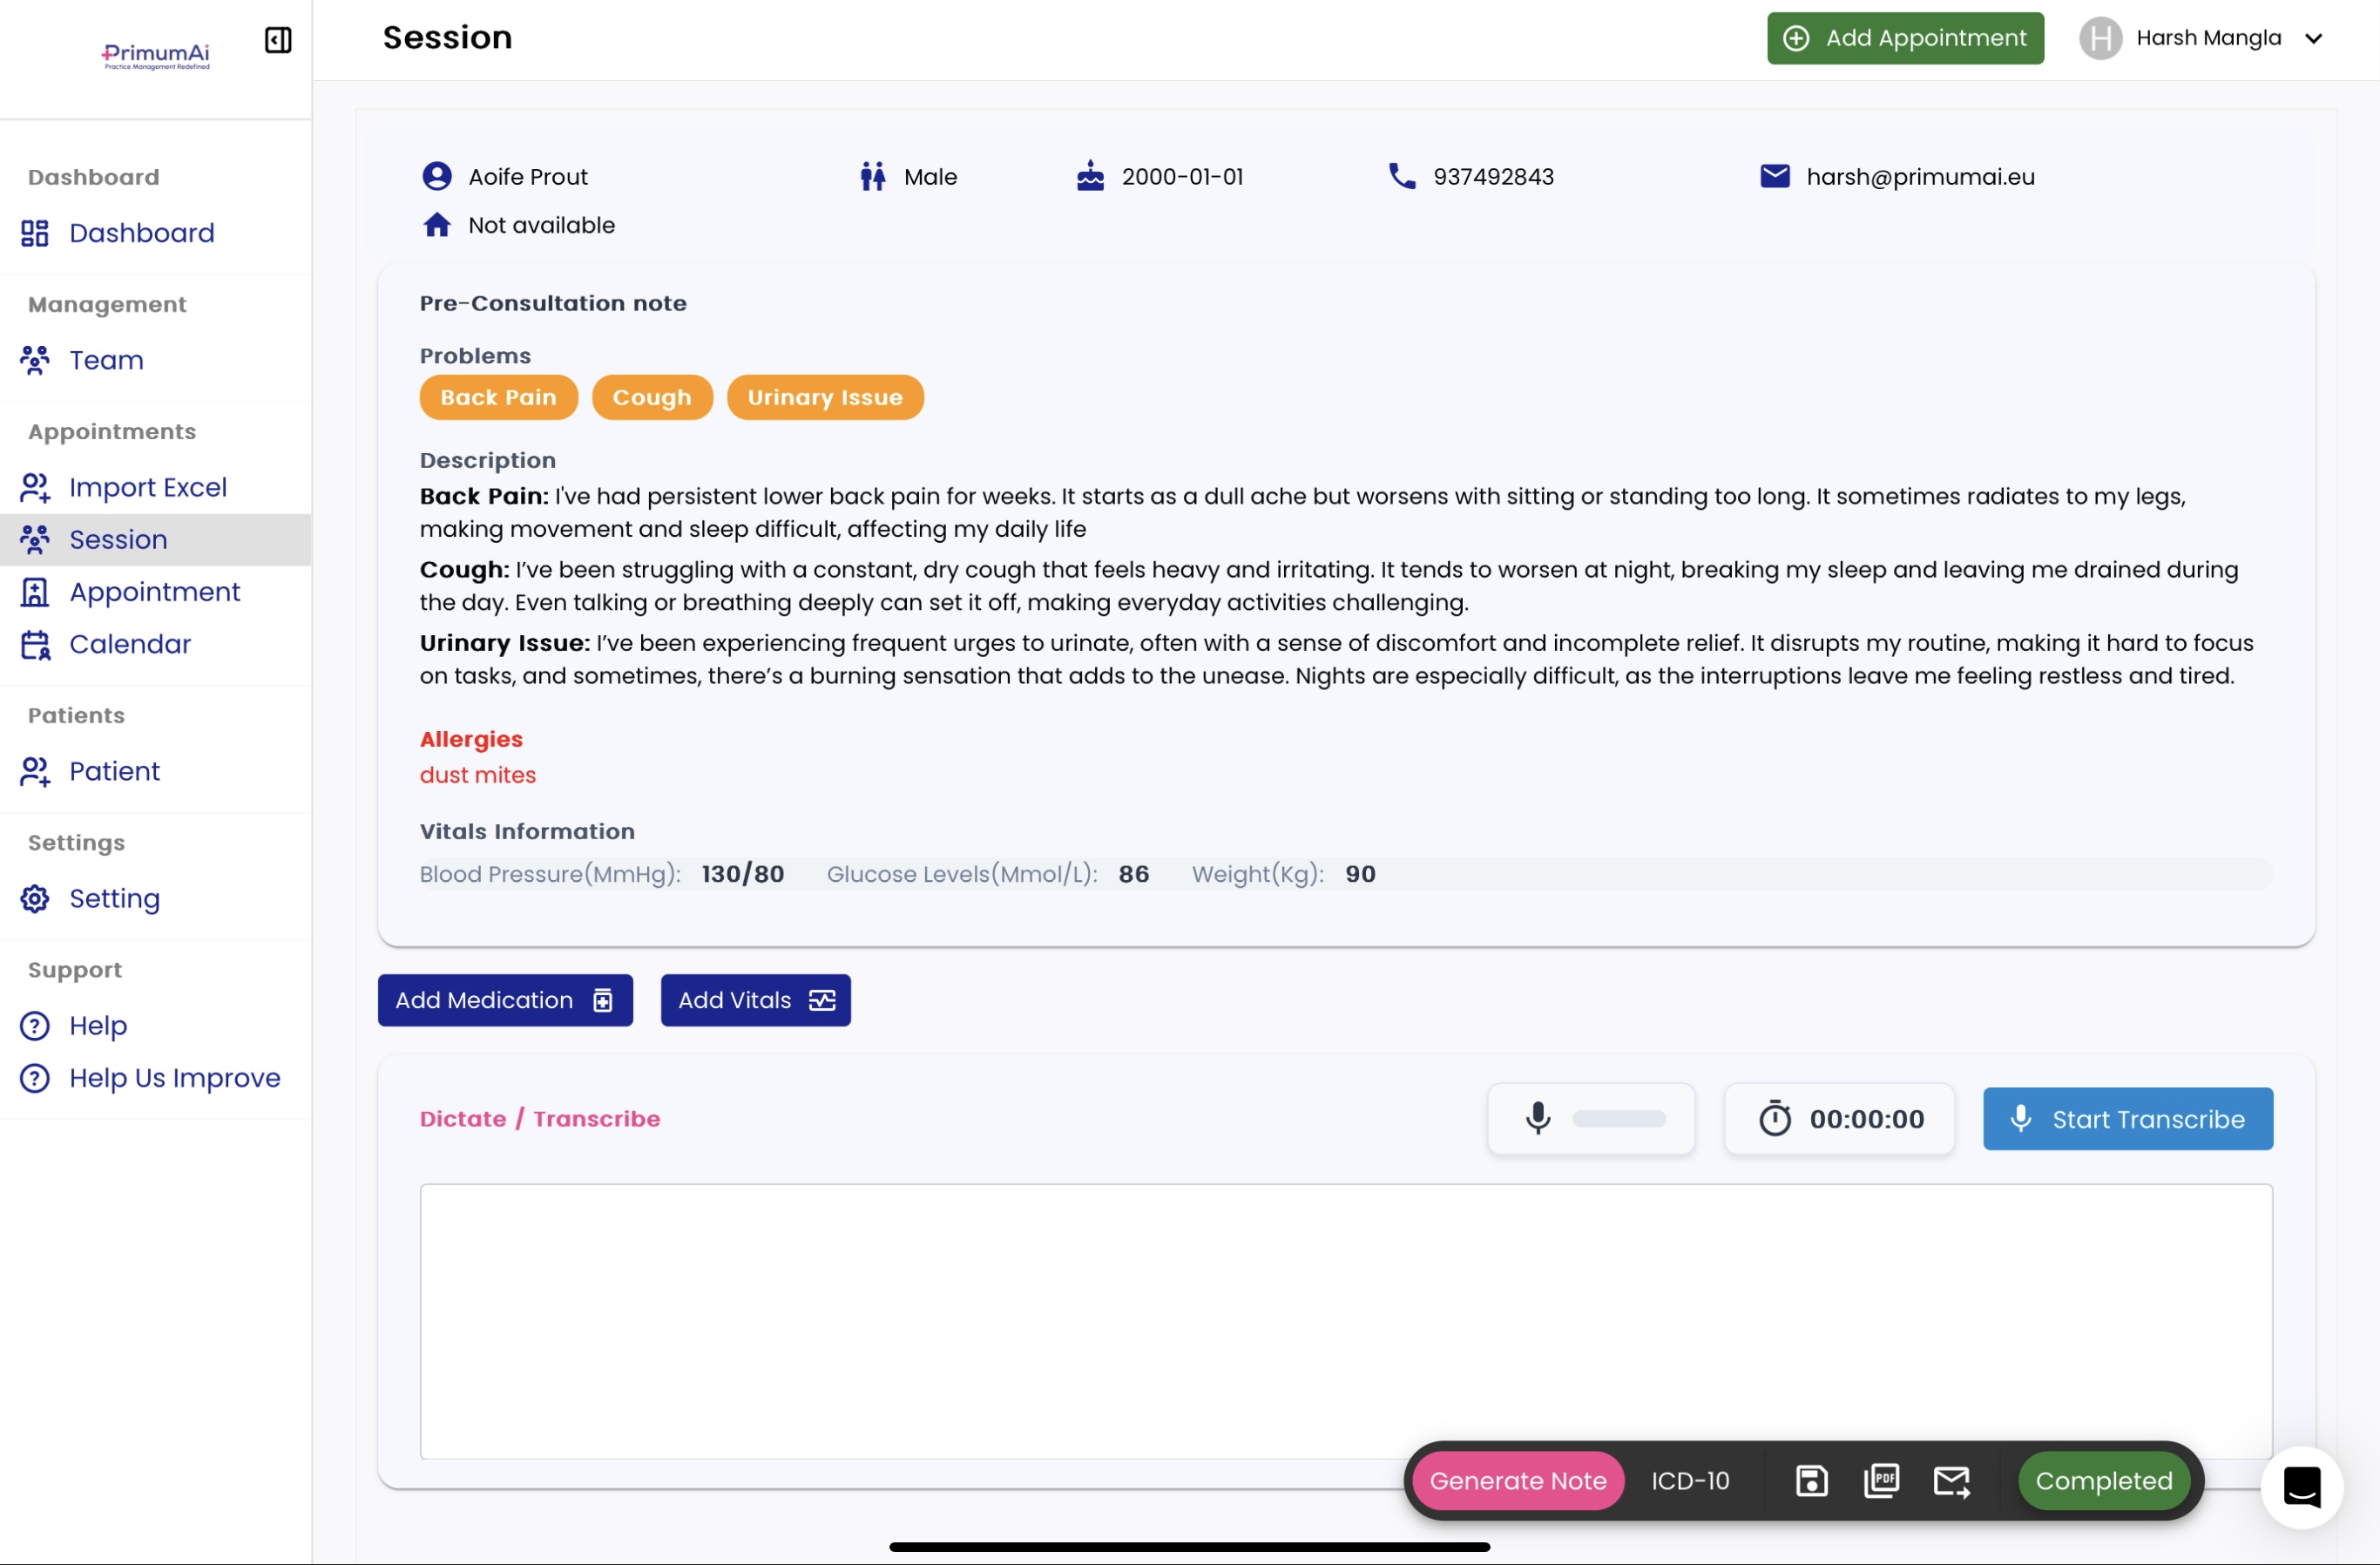Open the ICD-10 option
Screen dimensions: 2380x1565
pyautogui.click(x=1690, y=1480)
